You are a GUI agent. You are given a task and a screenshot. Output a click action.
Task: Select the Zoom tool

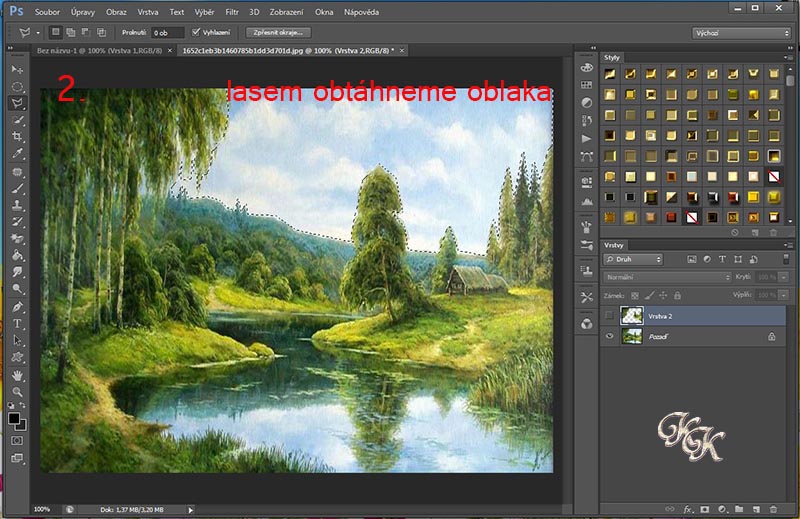(x=17, y=392)
